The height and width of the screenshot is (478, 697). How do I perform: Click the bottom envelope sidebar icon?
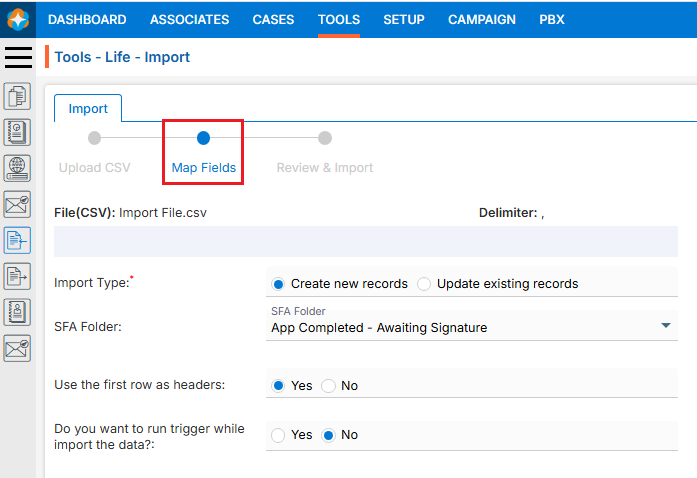pyautogui.click(x=17, y=347)
